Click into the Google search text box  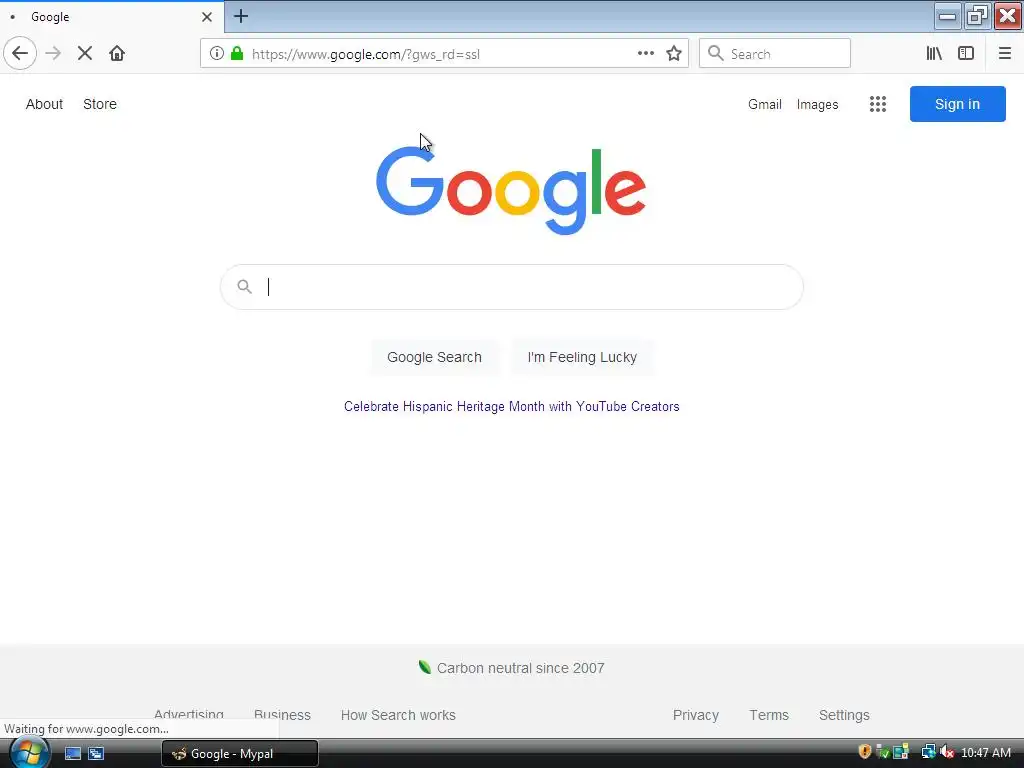512,287
